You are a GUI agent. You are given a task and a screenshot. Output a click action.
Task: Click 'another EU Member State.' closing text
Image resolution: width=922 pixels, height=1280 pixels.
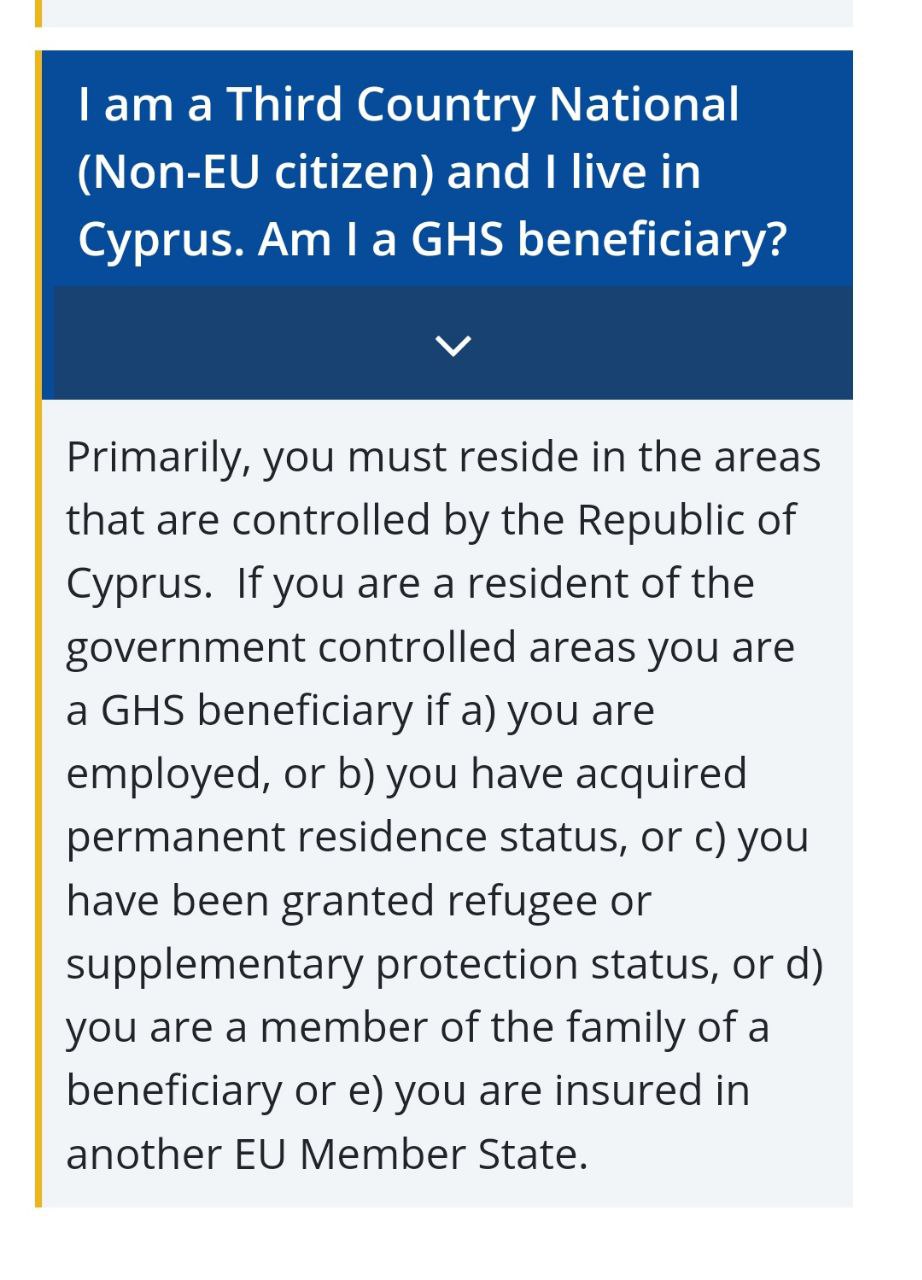tap(326, 1155)
